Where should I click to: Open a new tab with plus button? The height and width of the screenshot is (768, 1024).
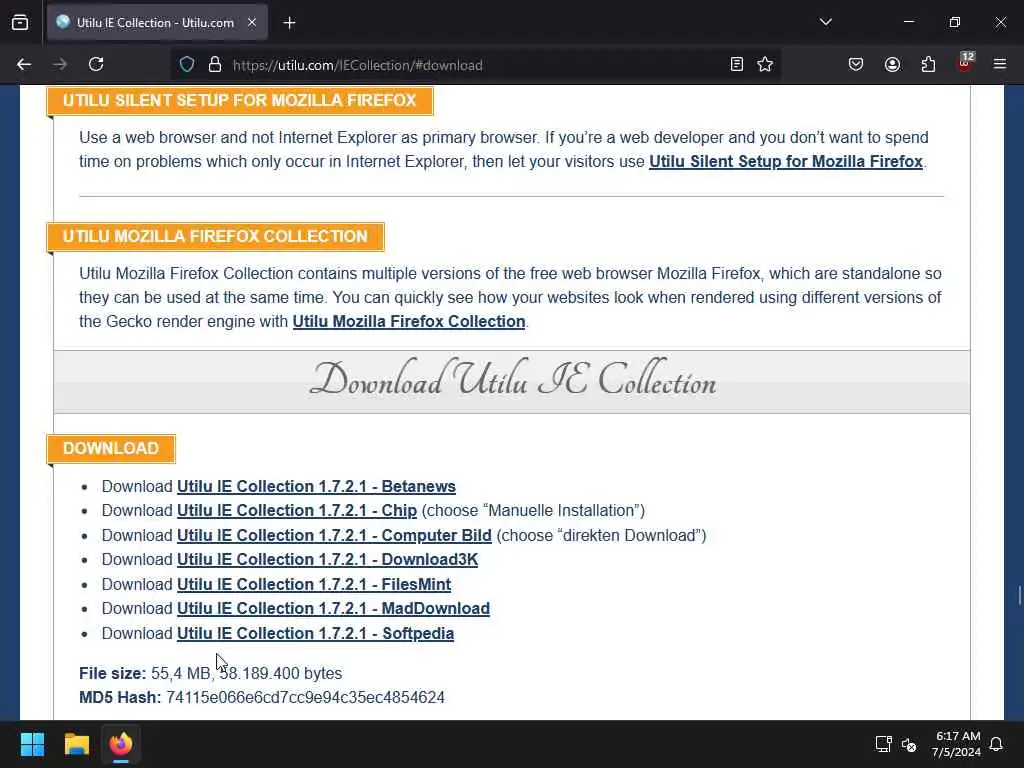(x=289, y=23)
